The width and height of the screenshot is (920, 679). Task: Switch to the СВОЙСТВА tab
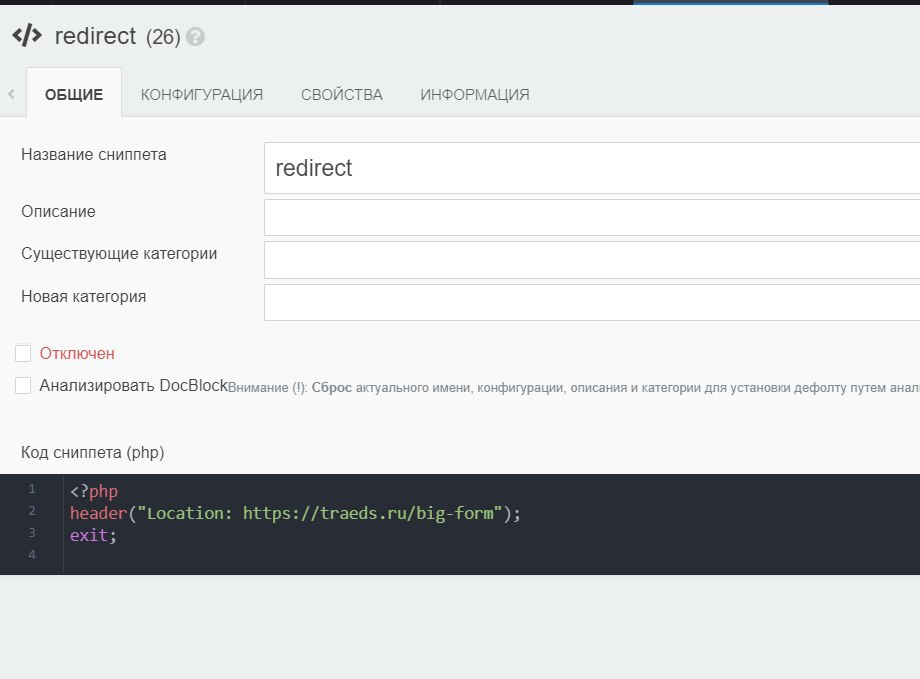tap(341, 94)
